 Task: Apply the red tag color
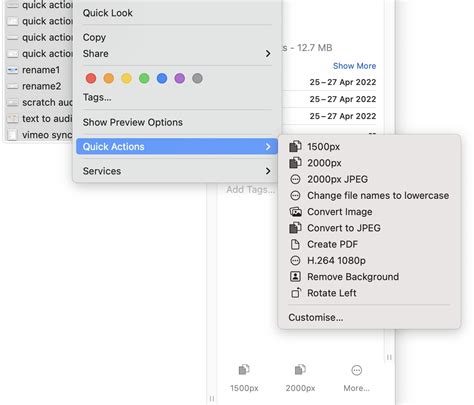pos(91,79)
